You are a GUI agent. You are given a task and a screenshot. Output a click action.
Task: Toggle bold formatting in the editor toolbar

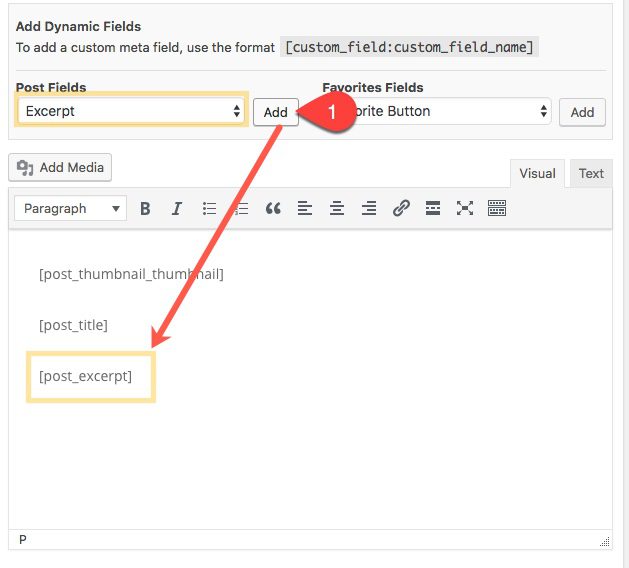coord(145,209)
